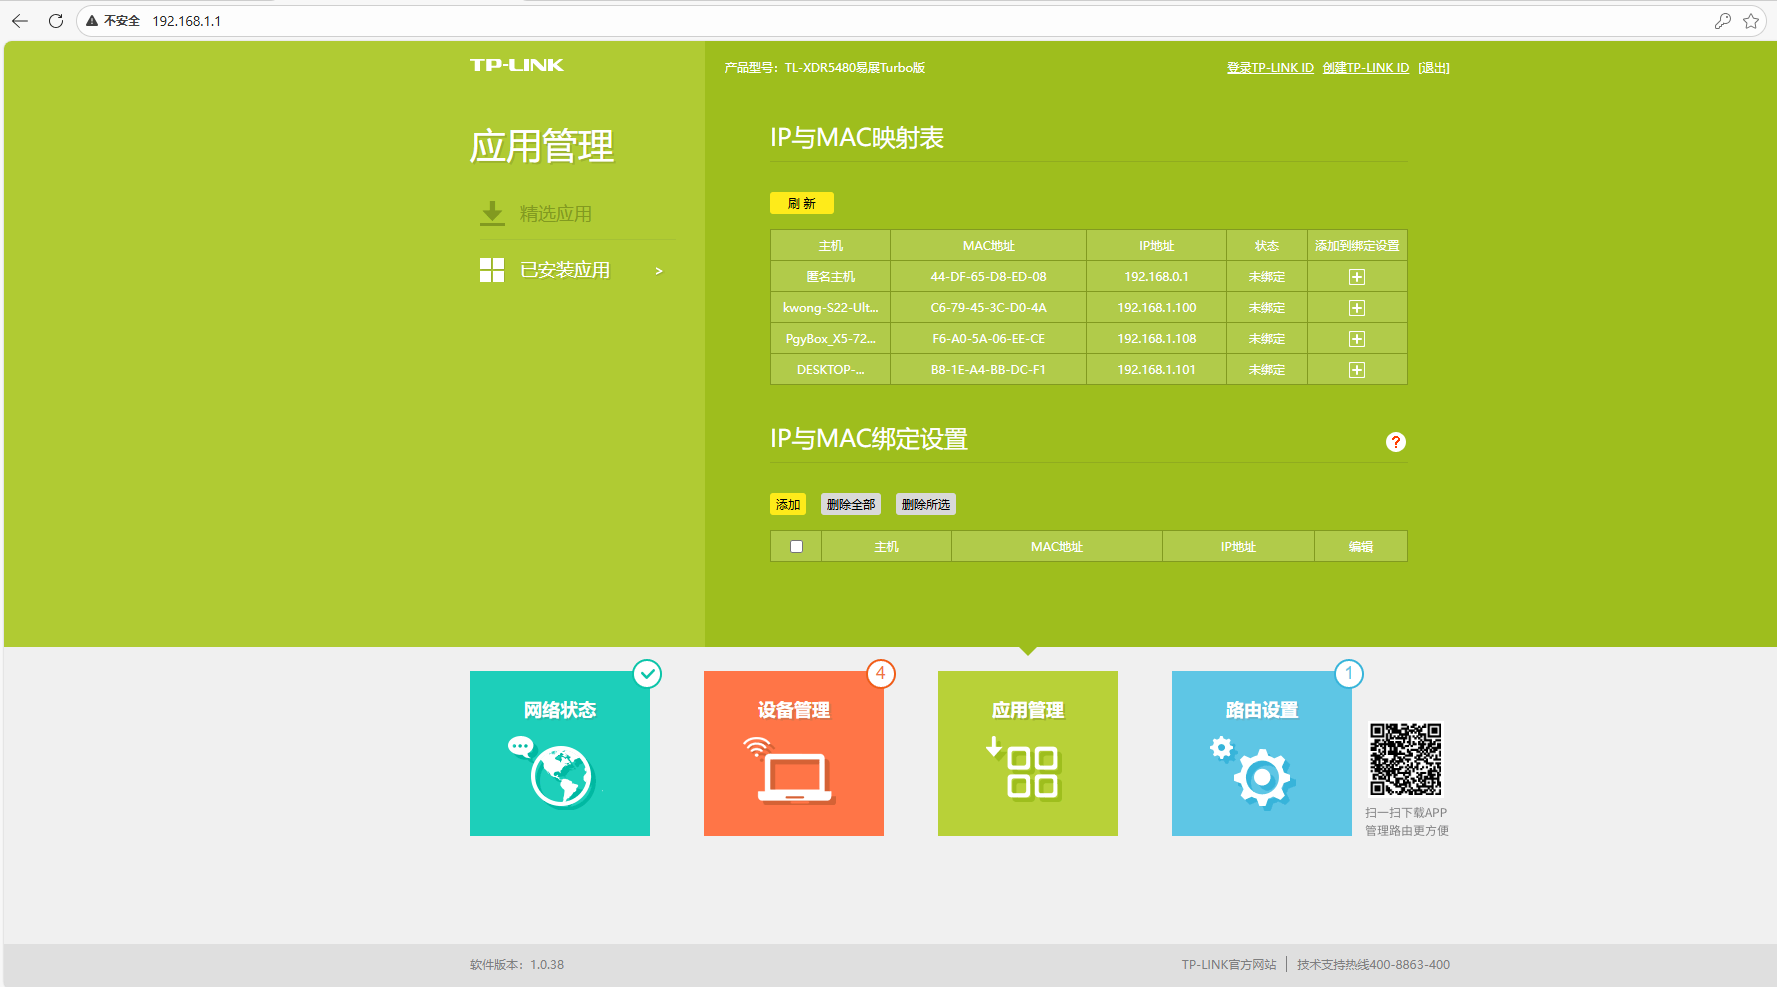The image size is (1777, 987).
Task: Click plus icon for PgyBox_X5 row
Action: (1356, 339)
